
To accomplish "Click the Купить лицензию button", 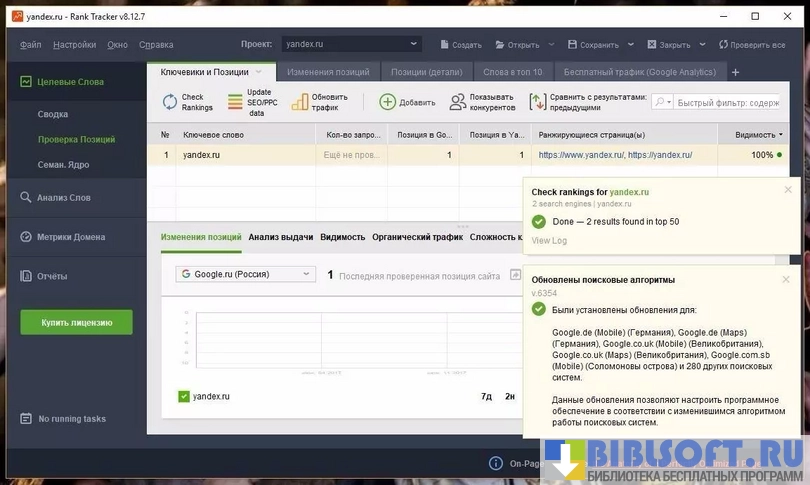I will pos(76,322).
